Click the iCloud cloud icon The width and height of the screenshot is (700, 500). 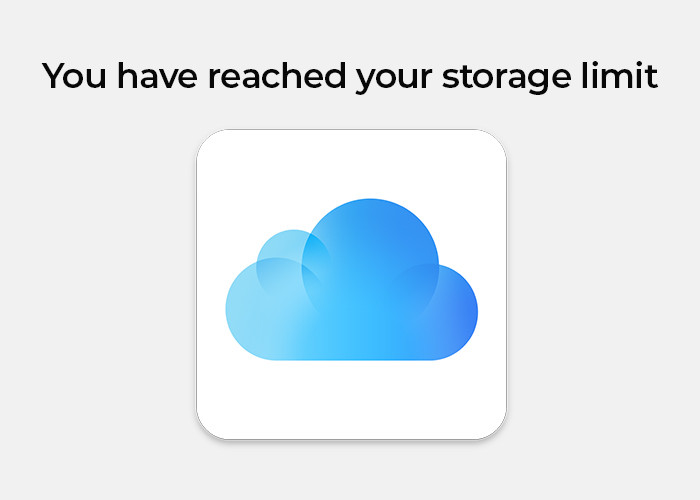(x=351, y=285)
